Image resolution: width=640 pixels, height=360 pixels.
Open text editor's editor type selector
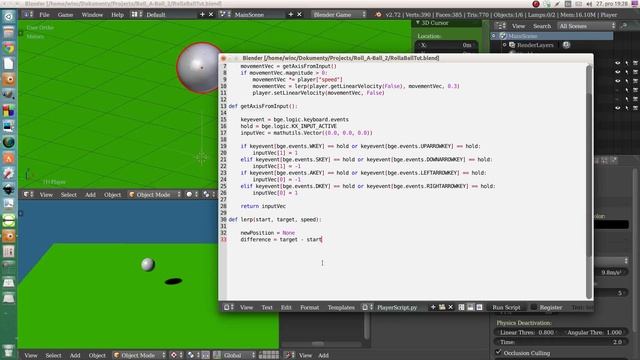229,307
